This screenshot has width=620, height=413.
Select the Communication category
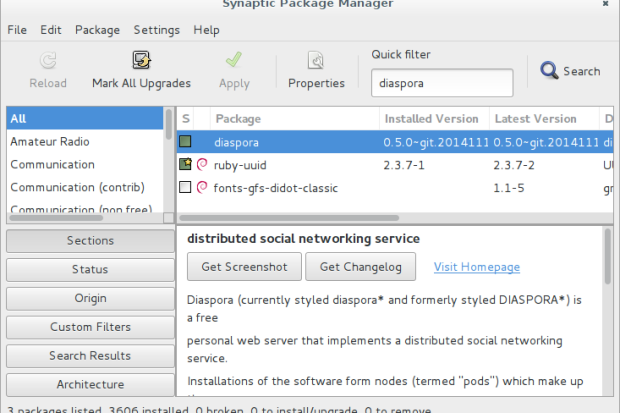pyautogui.click(x=85, y=164)
